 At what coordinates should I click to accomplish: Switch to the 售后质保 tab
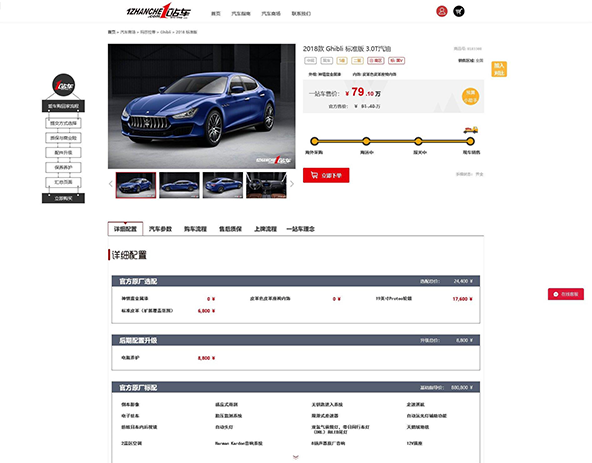[230, 229]
